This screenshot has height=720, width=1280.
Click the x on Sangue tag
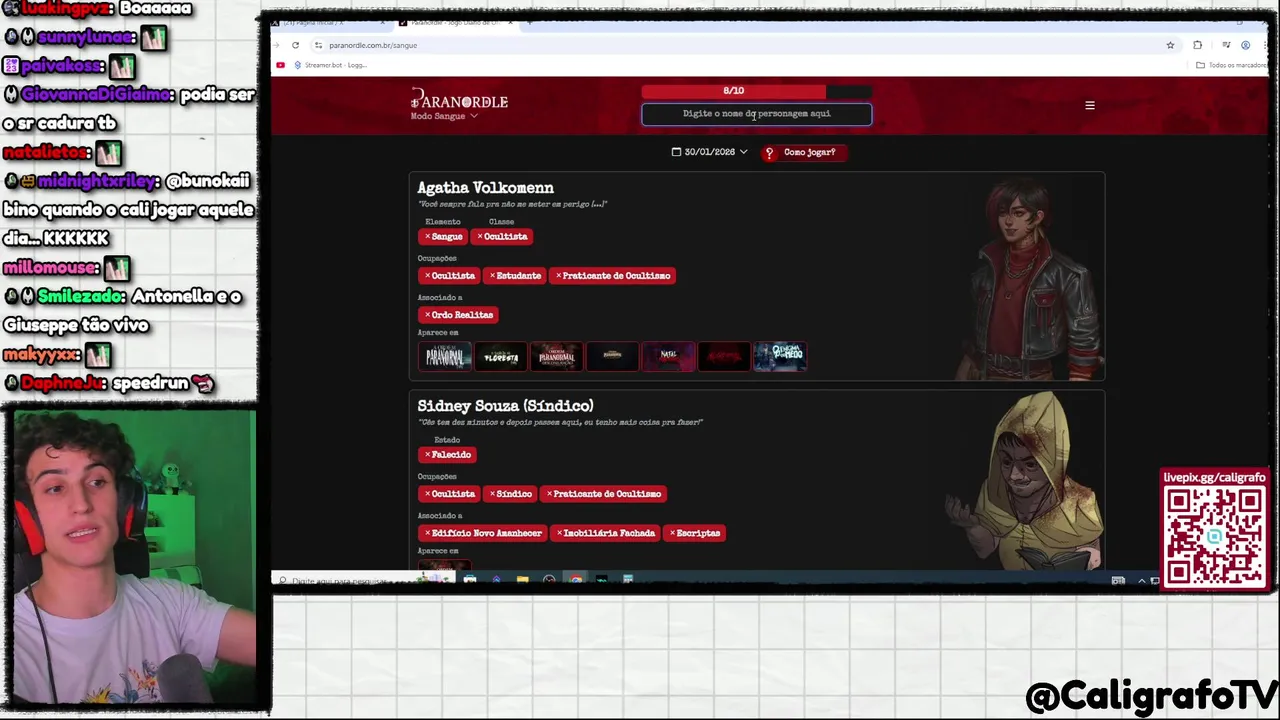pyautogui.click(x=427, y=237)
